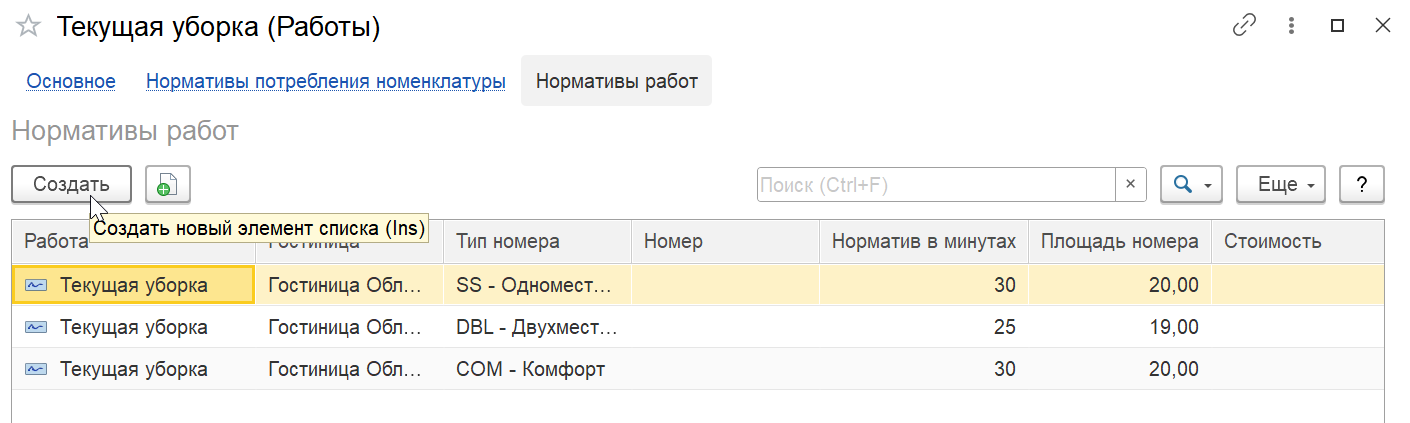Viewport: 1410px width, 423px height.
Task: Copy link to this form (chain icon)
Action: 1244,27
